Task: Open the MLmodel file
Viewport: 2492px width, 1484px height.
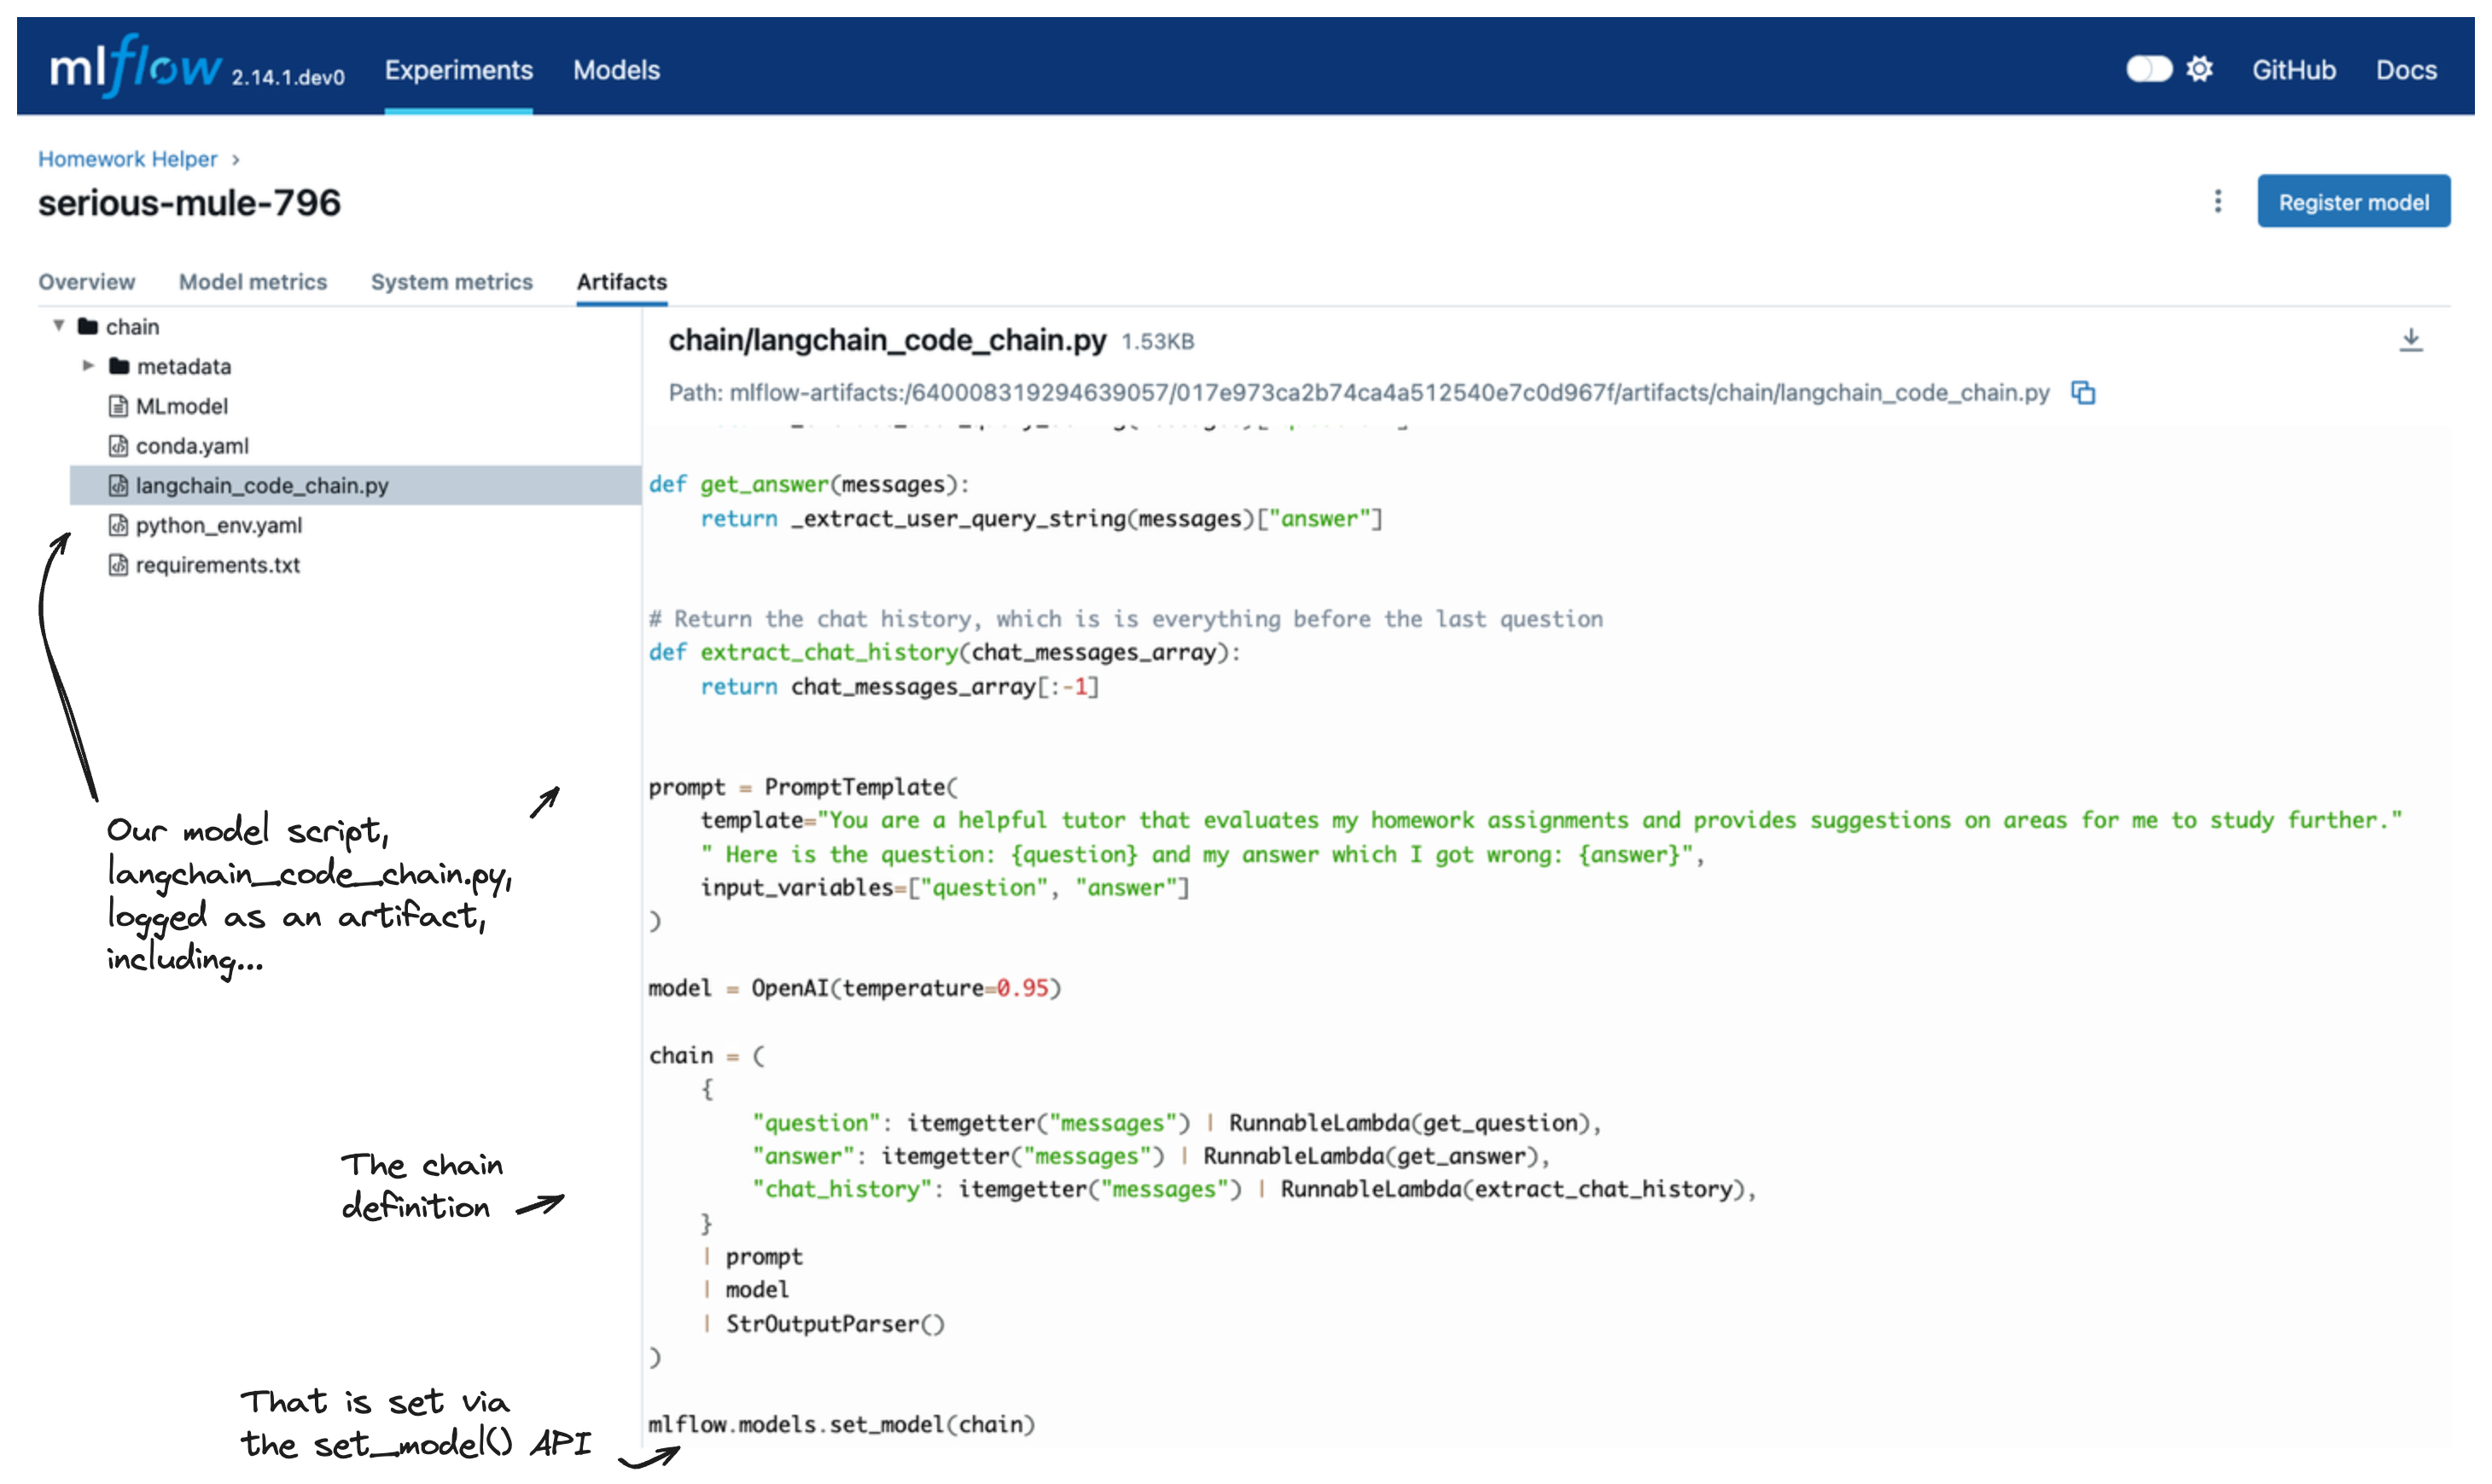Action: tap(182, 405)
